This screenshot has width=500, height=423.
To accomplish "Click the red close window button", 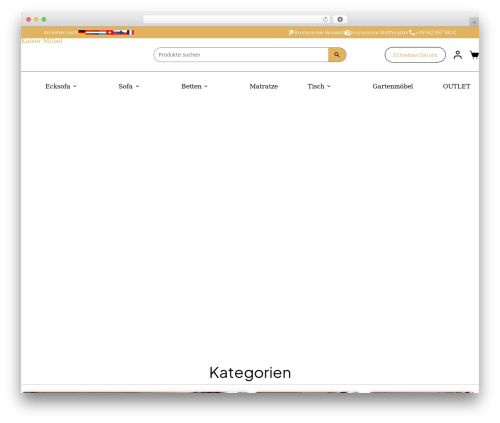I will tap(29, 19).
